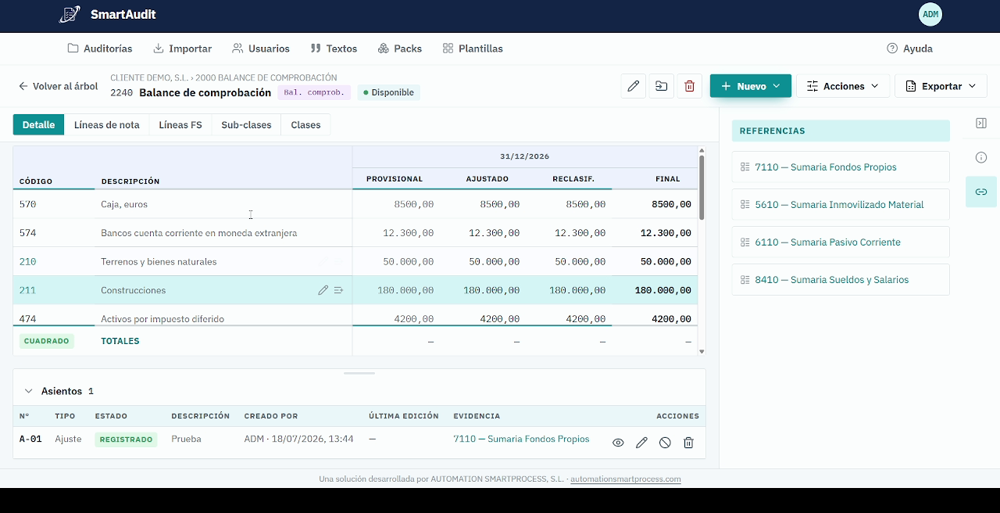Click the back arrow Volver al árbol
Screen dimensions: 1000x513
point(58,86)
